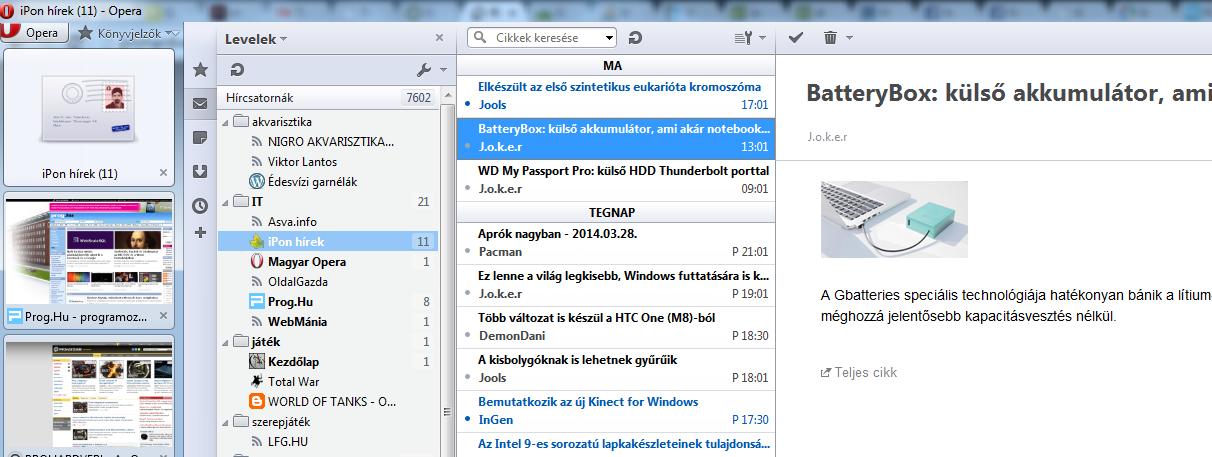The height and width of the screenshot is (457, 1212).
Task: Open the Asva.info feed
Action: point(292,222)
